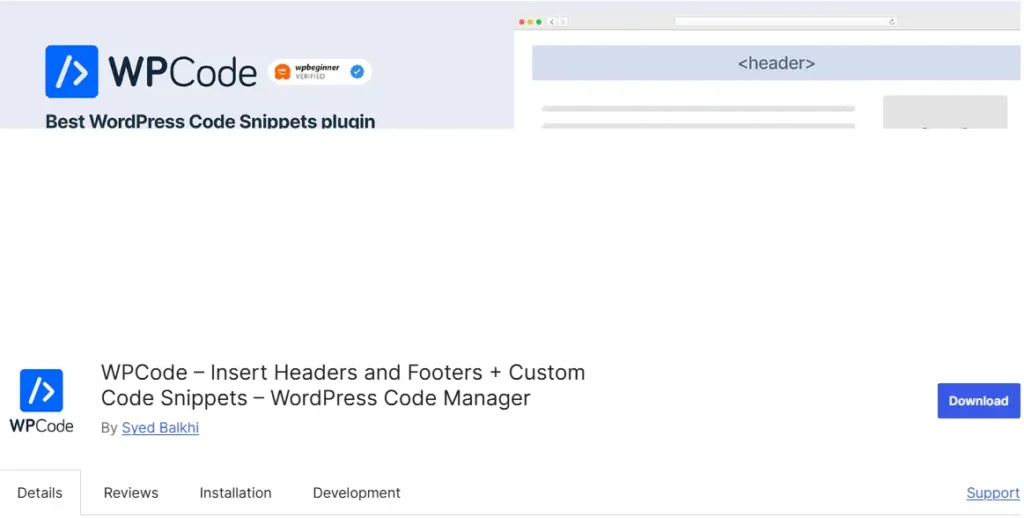Click the WPCode label under the plugin icon
1024x518 pixels.
(x=41, y=426)
